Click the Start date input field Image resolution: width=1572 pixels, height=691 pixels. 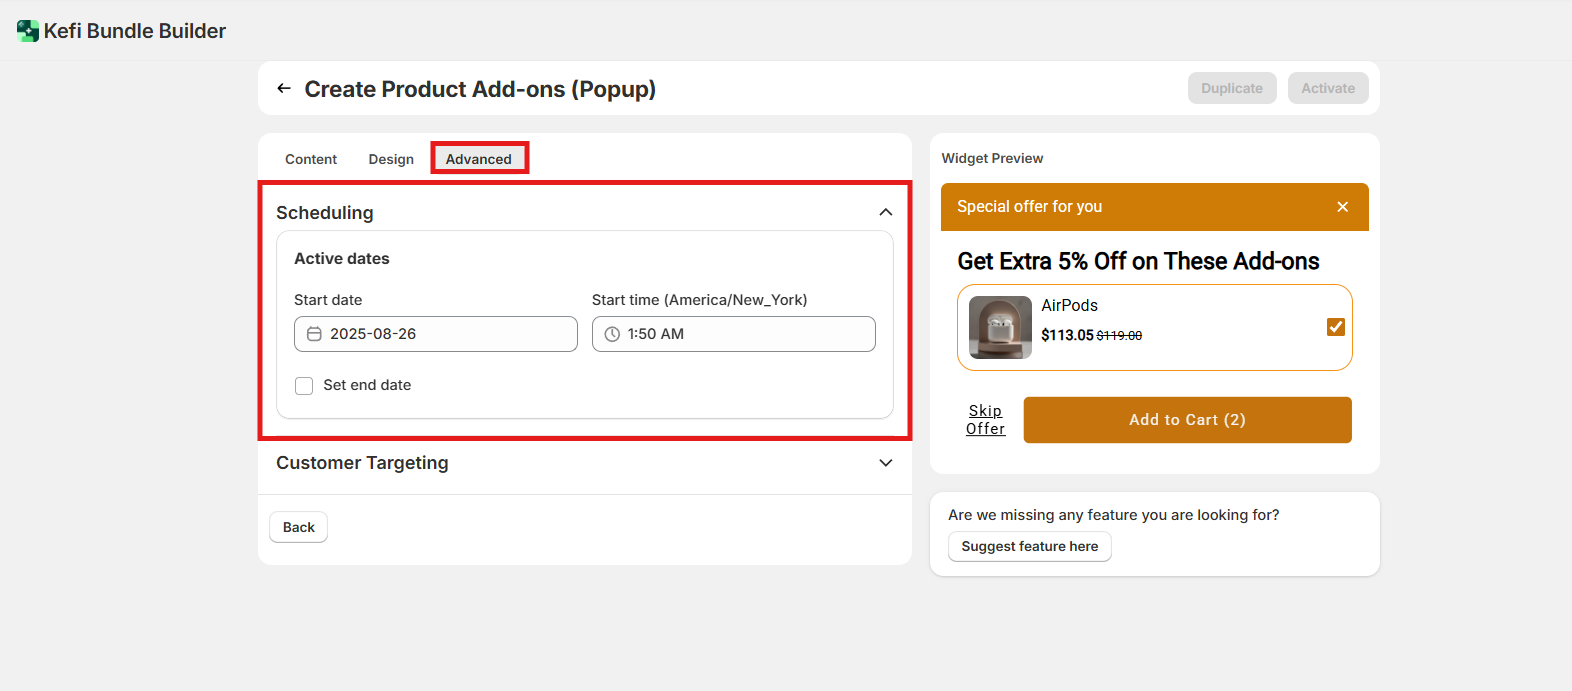click(450, 334)
